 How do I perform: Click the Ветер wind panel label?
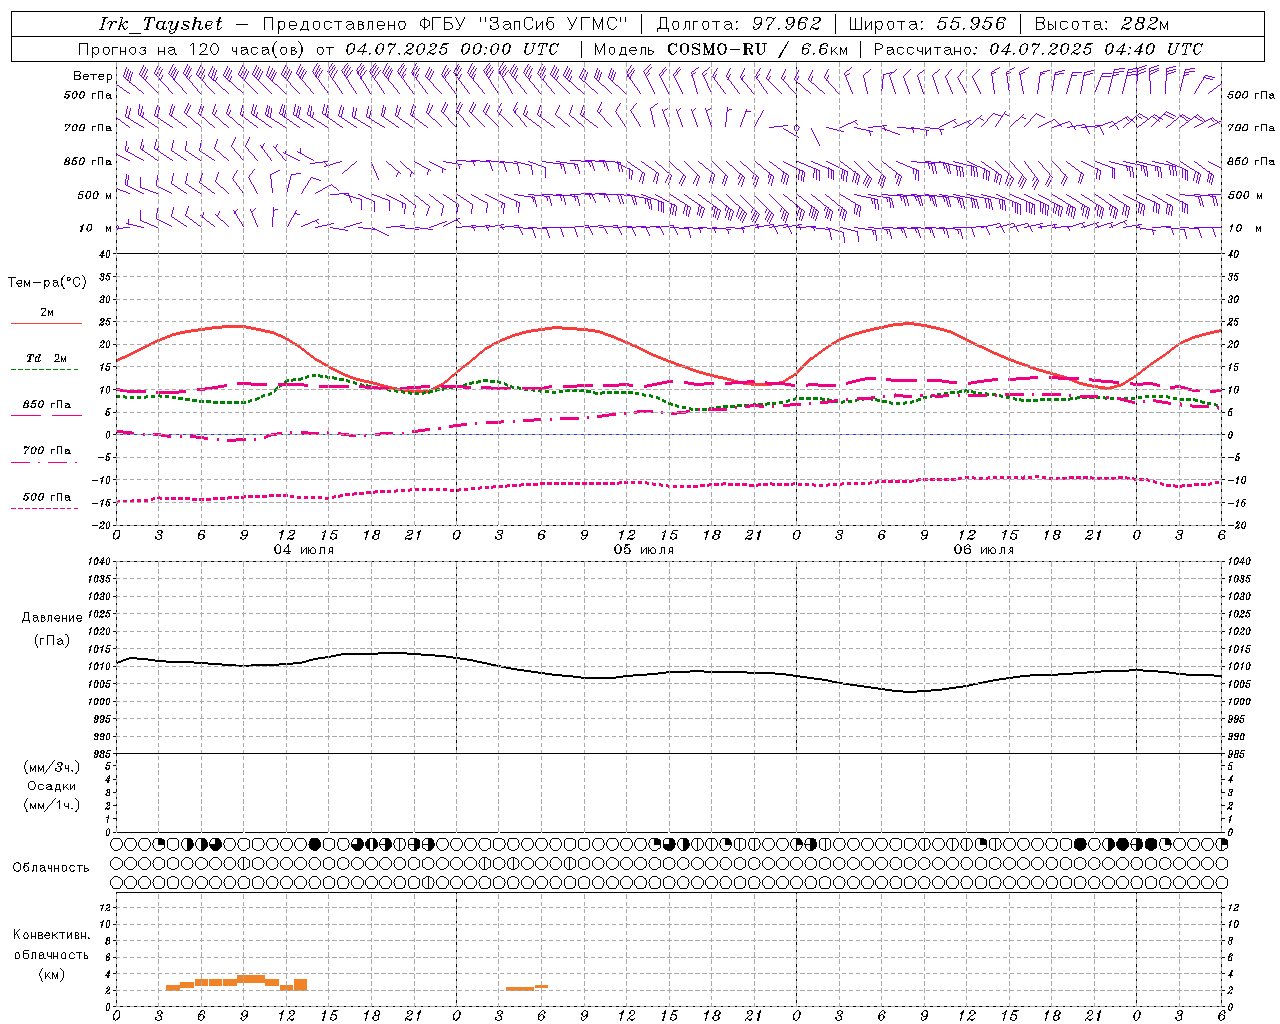pos(93,76)
